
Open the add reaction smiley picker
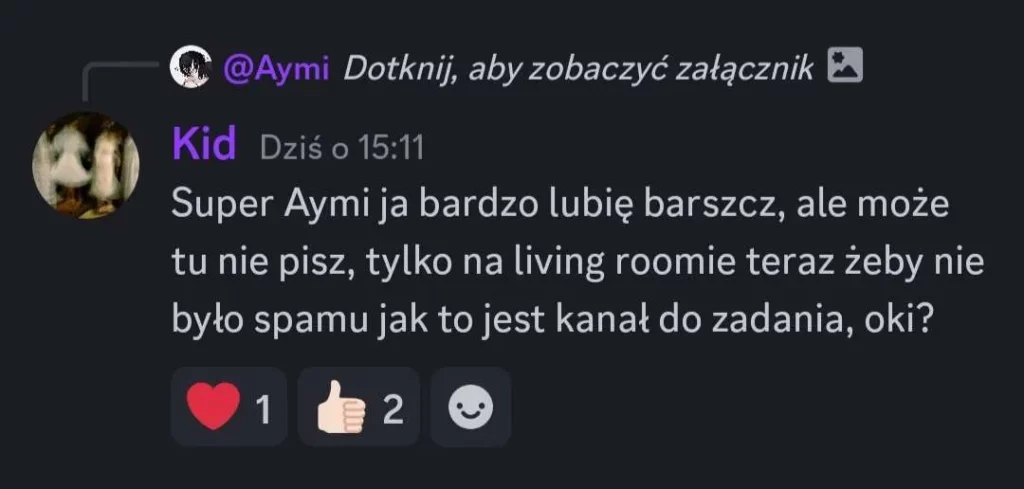[470, 406]
